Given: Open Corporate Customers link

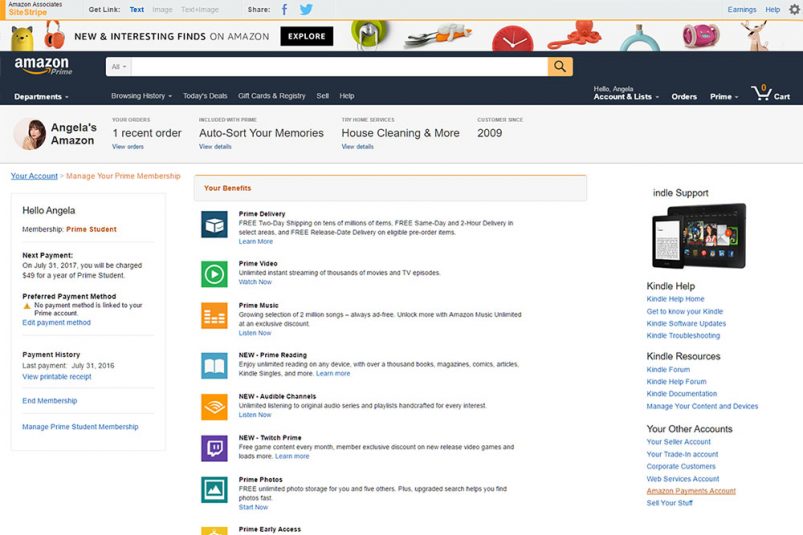Looking at the screenshot, I should coord(681,466).
